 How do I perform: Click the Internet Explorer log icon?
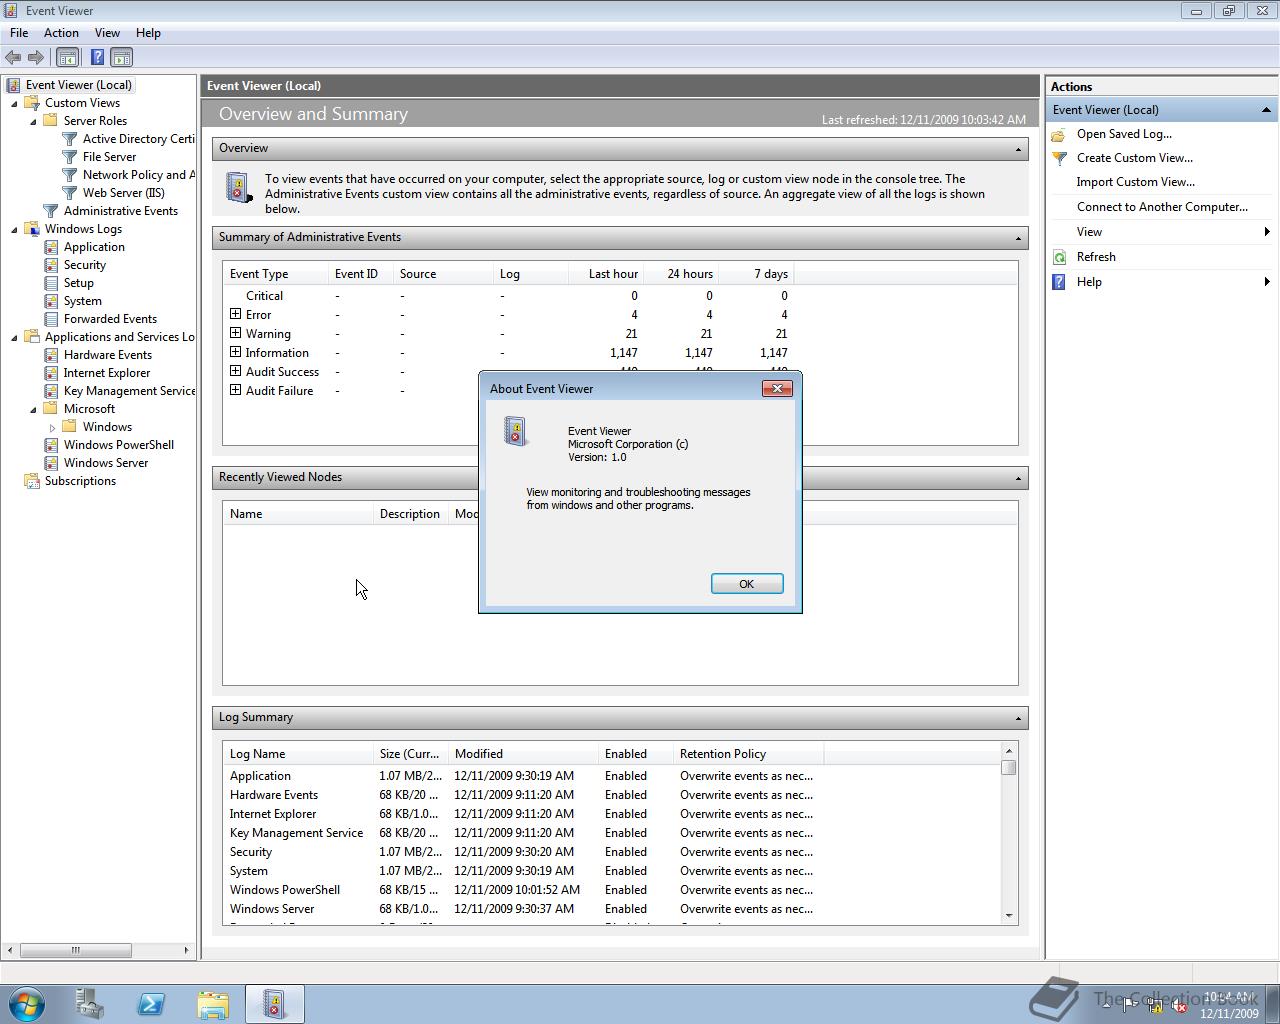(51, 373)
